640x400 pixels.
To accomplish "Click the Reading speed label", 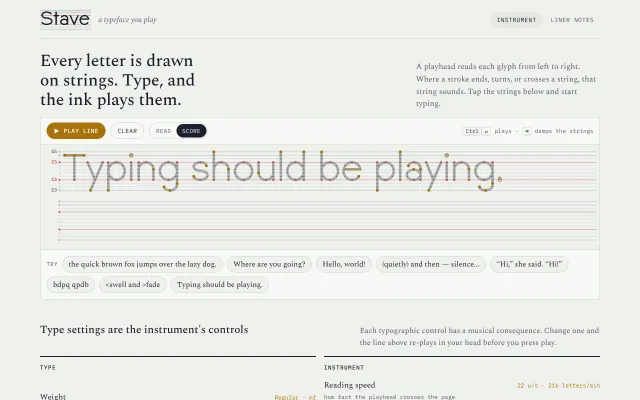I will [x=350, y=385].
